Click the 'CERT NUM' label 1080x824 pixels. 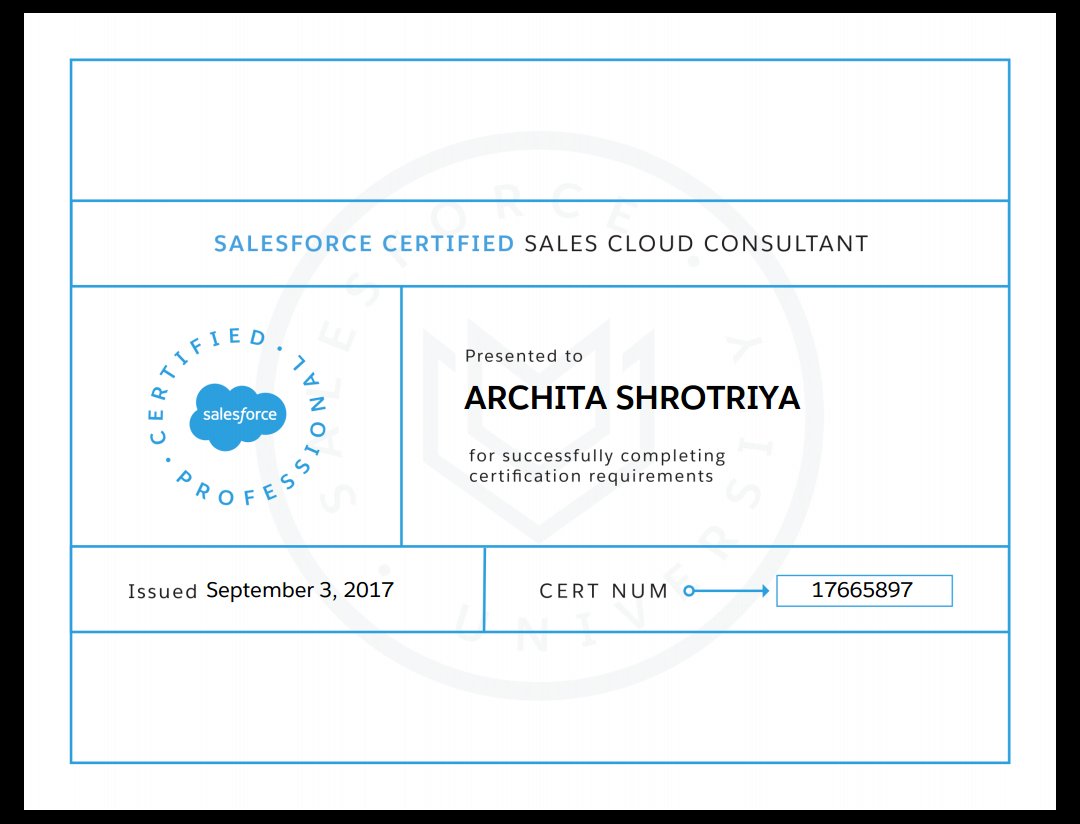click(x=603, y=591)
